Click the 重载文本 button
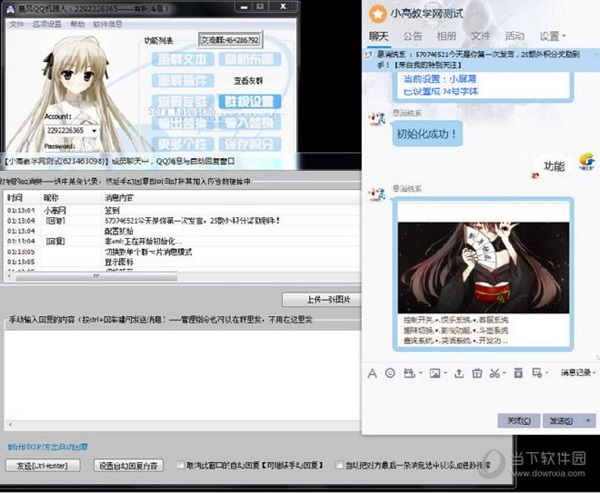 coord(183,59)
